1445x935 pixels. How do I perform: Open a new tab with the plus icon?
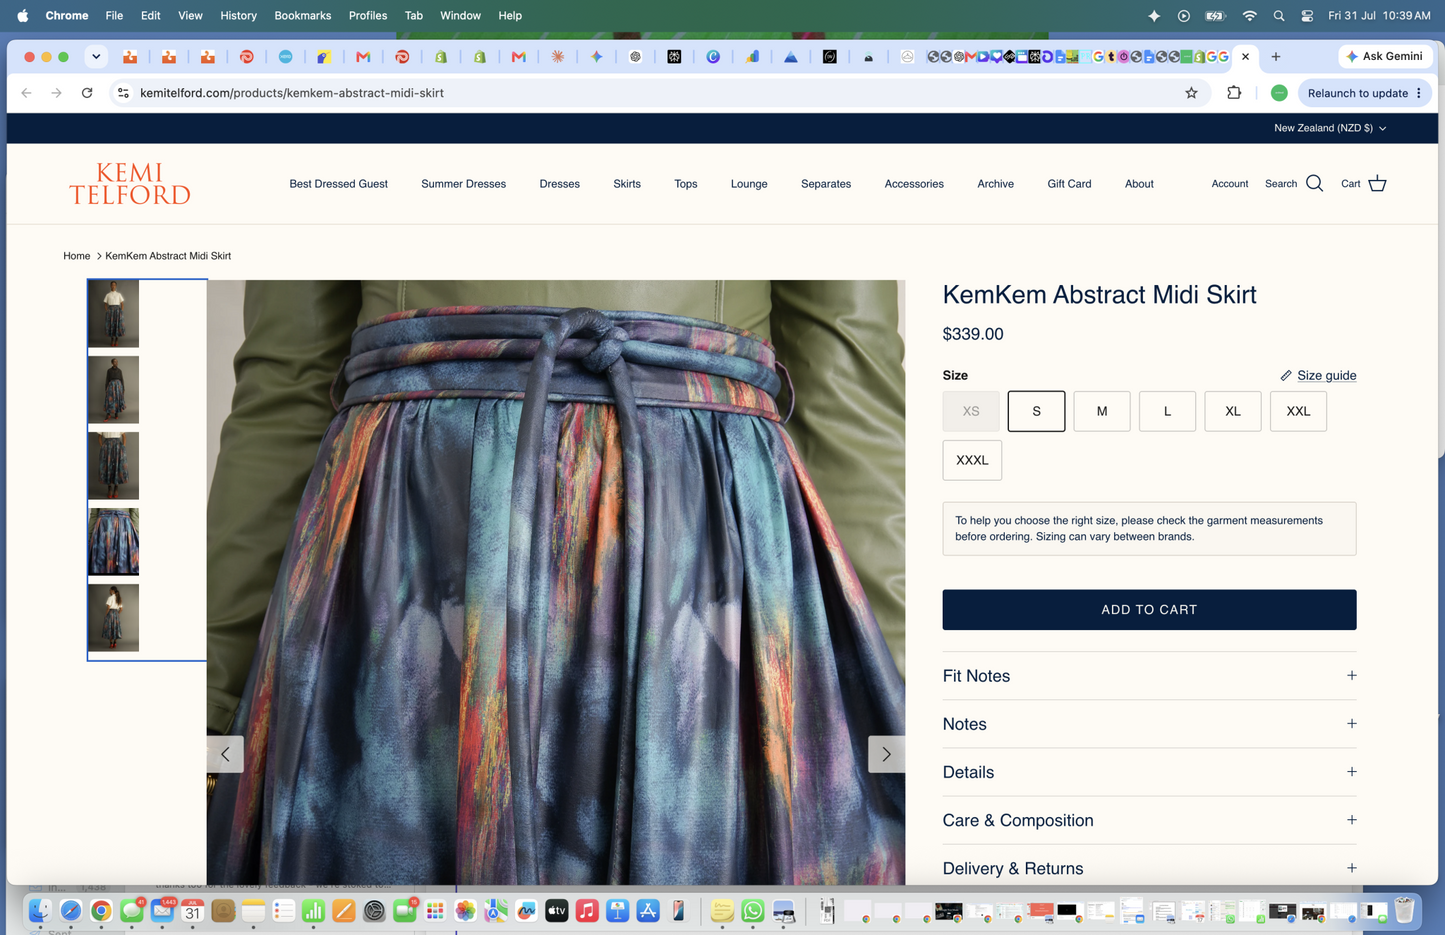click(x=1276, y=57)
